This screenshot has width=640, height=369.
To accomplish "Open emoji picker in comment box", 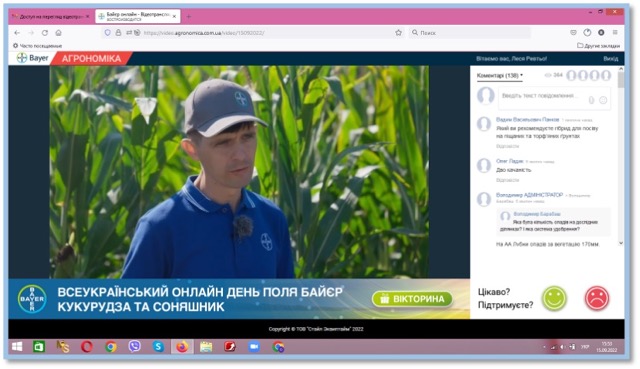I will point(603,100).
